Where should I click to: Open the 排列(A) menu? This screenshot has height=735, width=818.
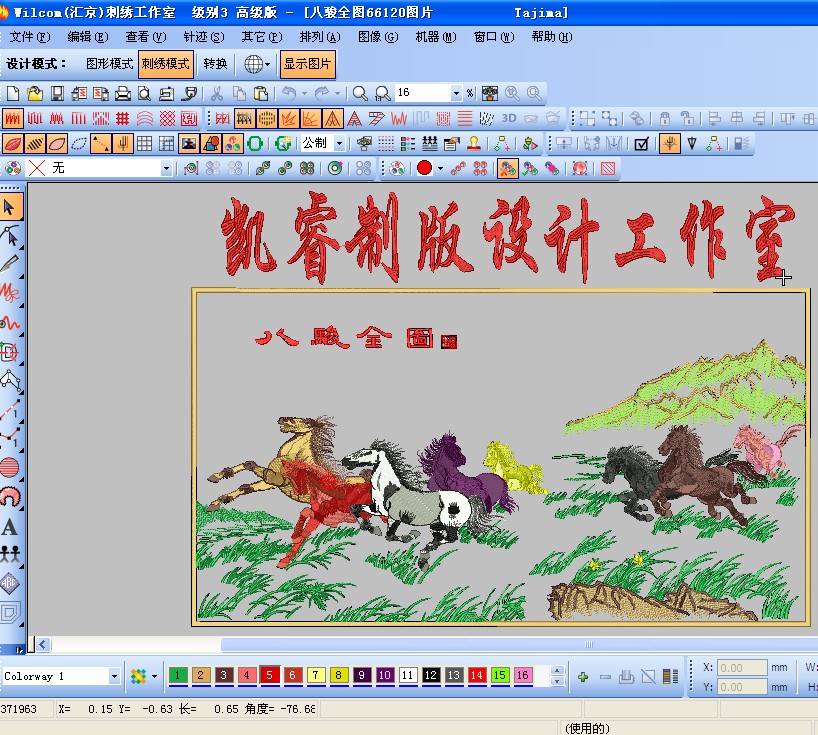pyautogui.click(x=320, y=37)
